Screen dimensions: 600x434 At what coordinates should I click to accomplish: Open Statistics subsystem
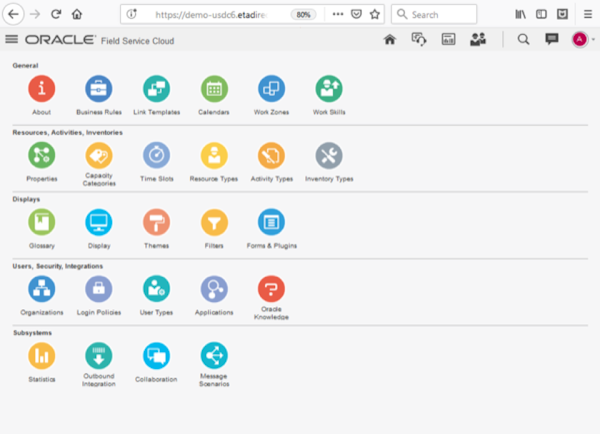click(x=42, y=356)
